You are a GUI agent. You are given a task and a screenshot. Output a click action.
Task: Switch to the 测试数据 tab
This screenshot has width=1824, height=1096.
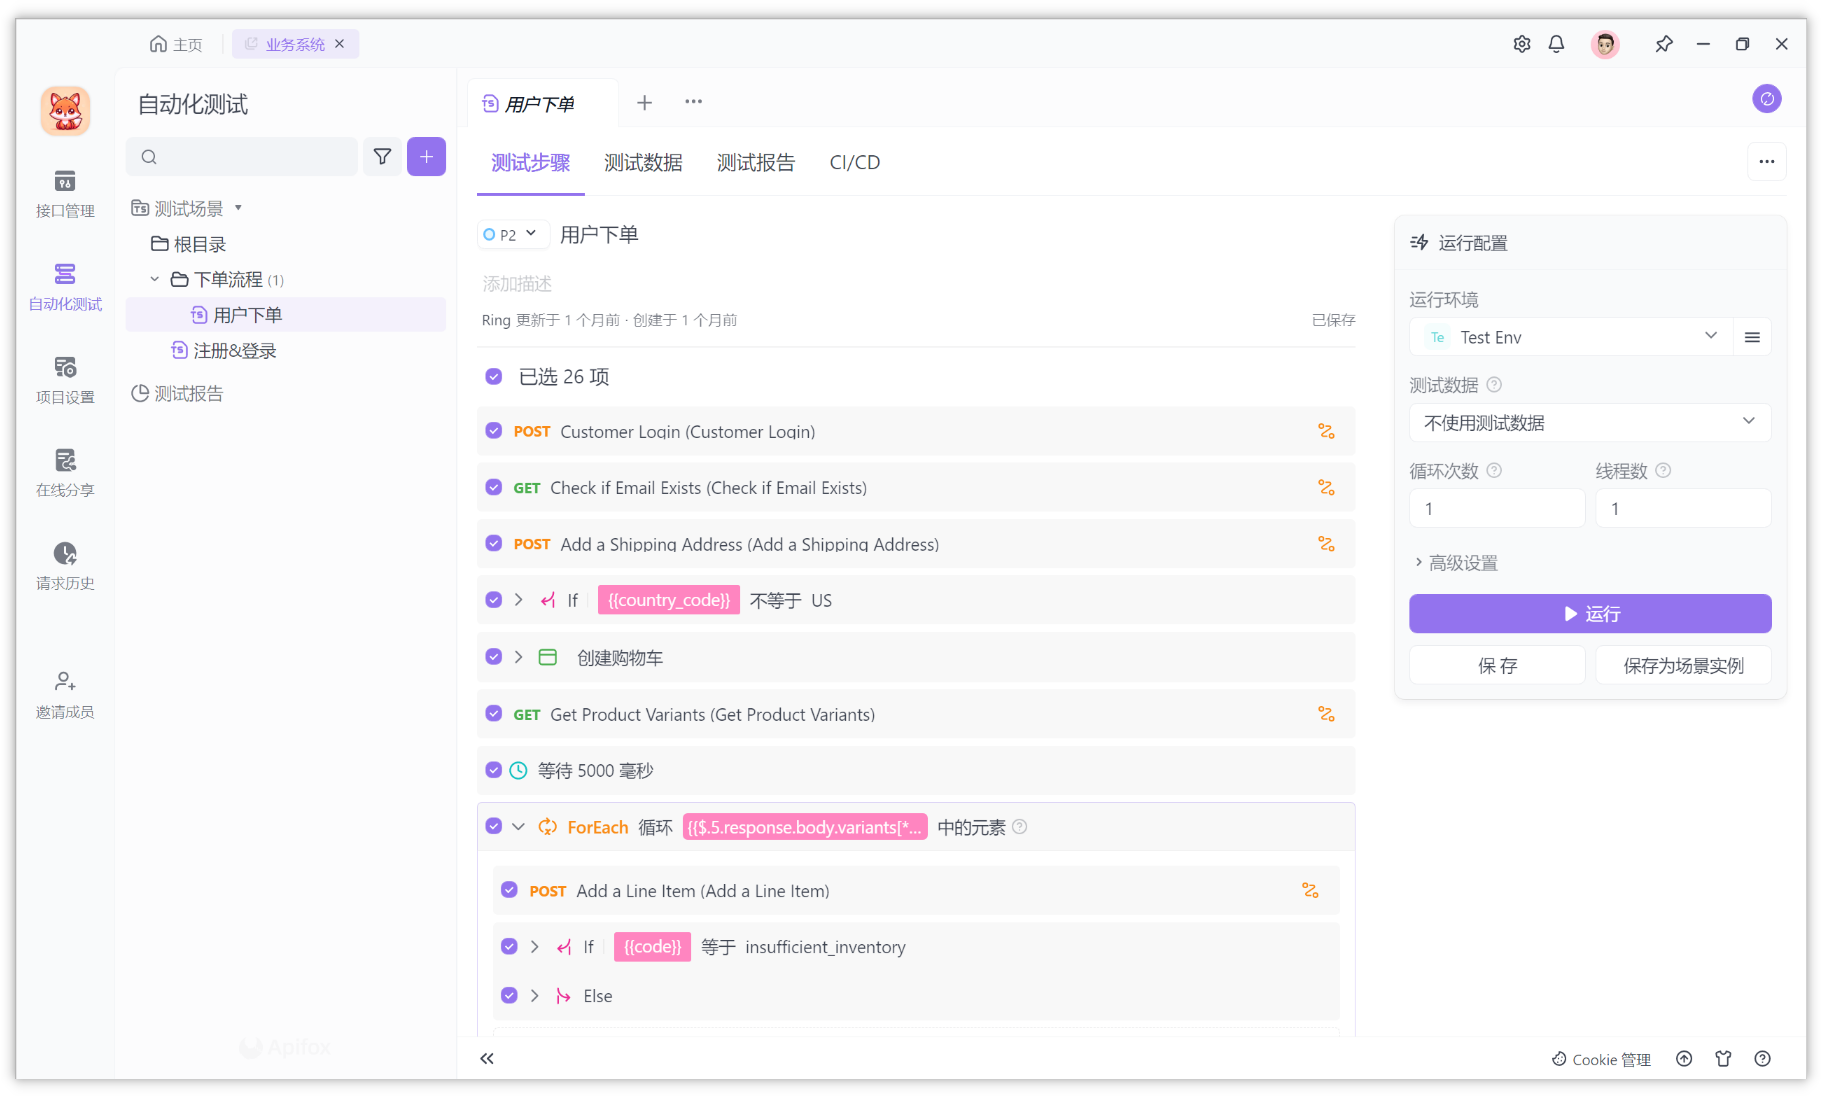pos(643,162)
